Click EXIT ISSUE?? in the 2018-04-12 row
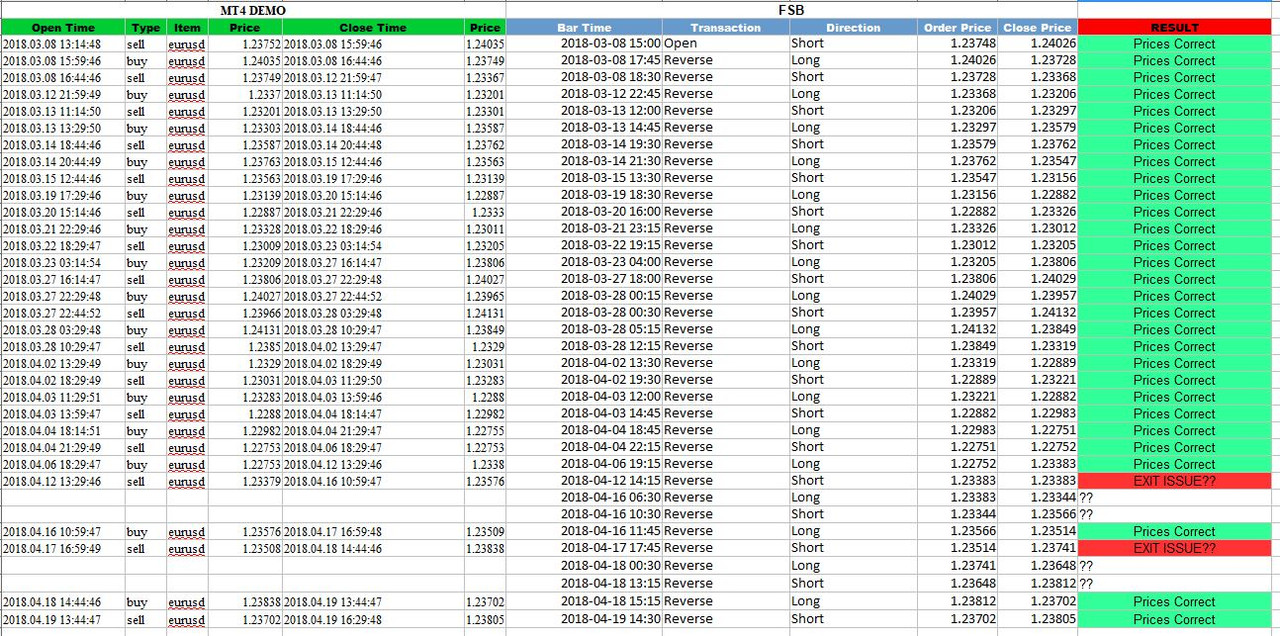 [x=1174, y=481]
